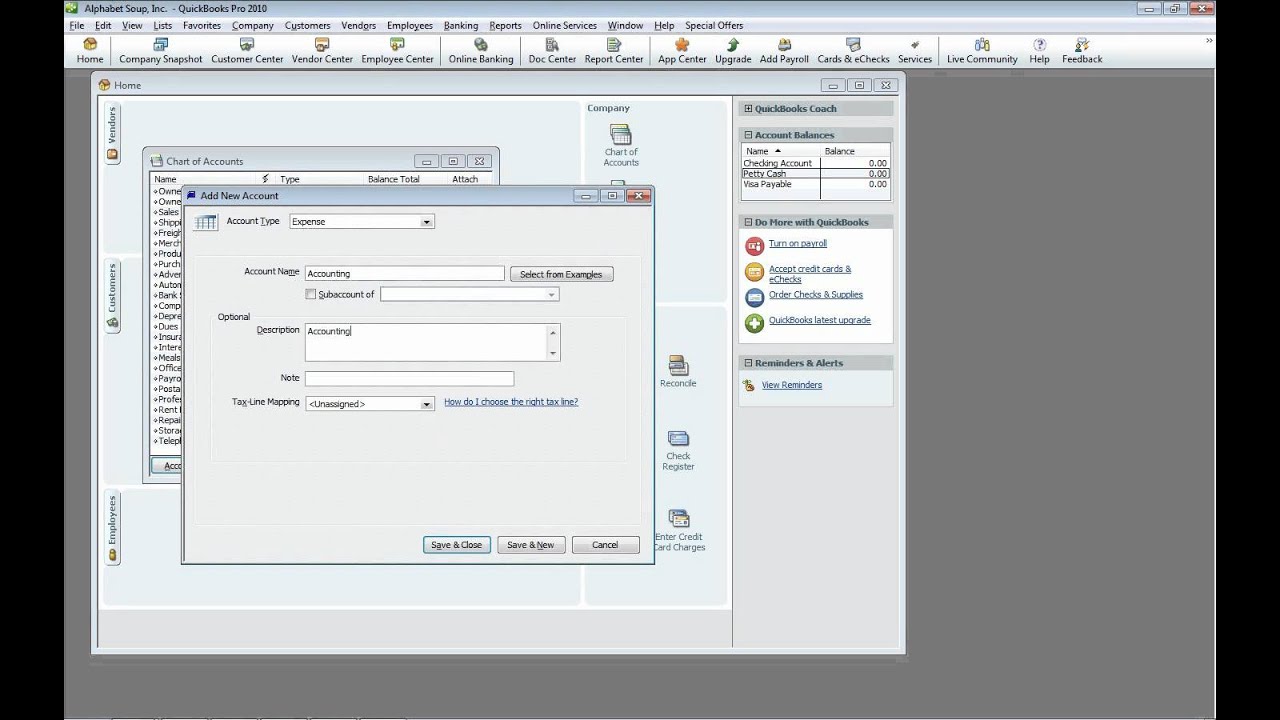The width and height of the screenshot is (1280, 720).
Task: Open the Special Offers menu
Action: pos(714,25)
